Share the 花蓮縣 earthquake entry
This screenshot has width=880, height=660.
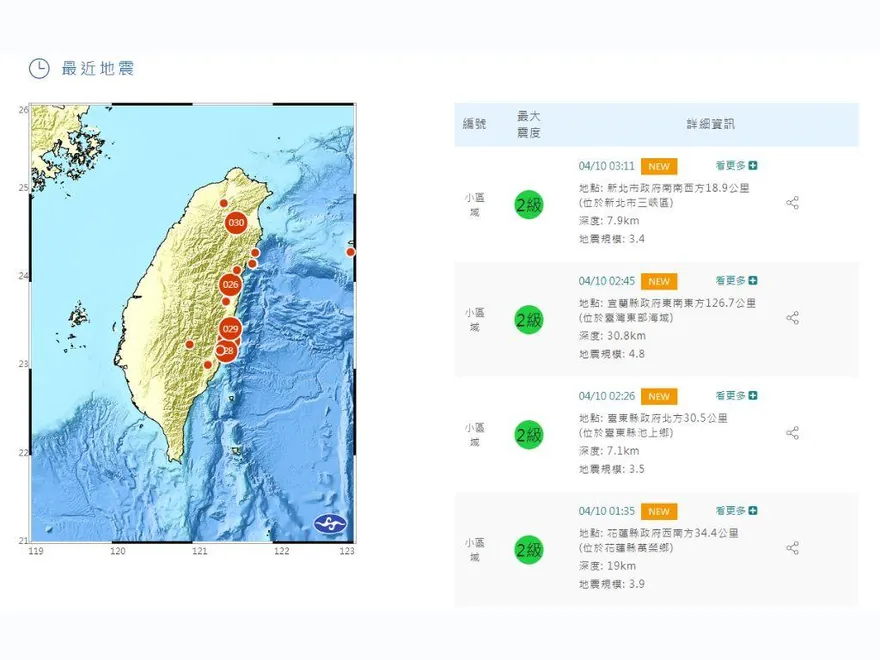click(x=792, y=548)
